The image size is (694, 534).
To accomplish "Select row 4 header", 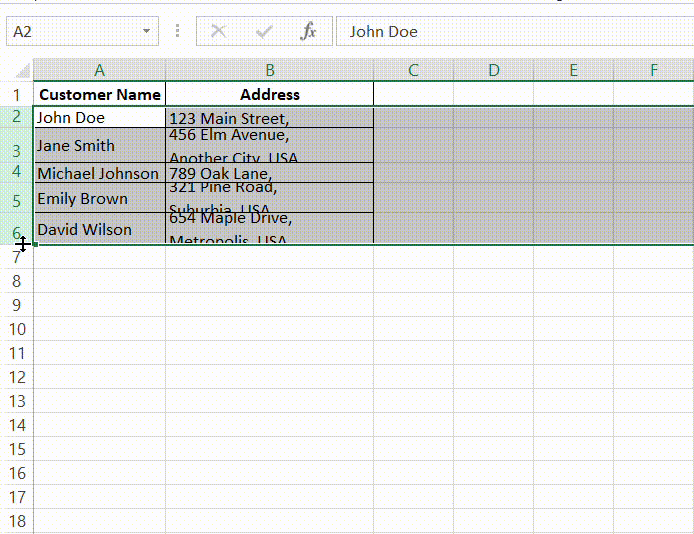I will [x=16, y=173].
